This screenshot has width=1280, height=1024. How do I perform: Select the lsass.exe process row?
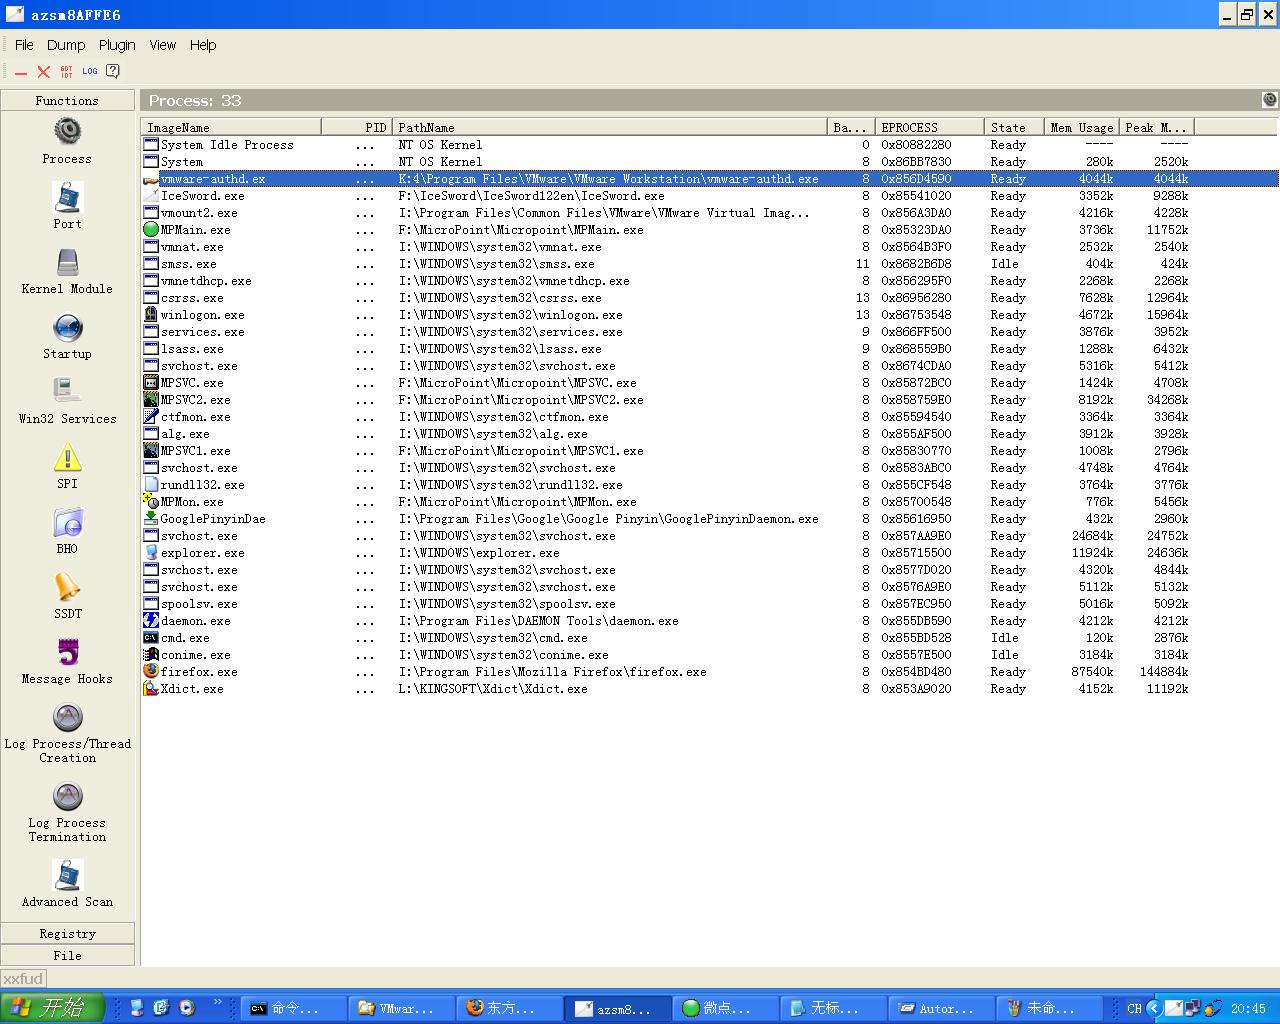(710, 349)
